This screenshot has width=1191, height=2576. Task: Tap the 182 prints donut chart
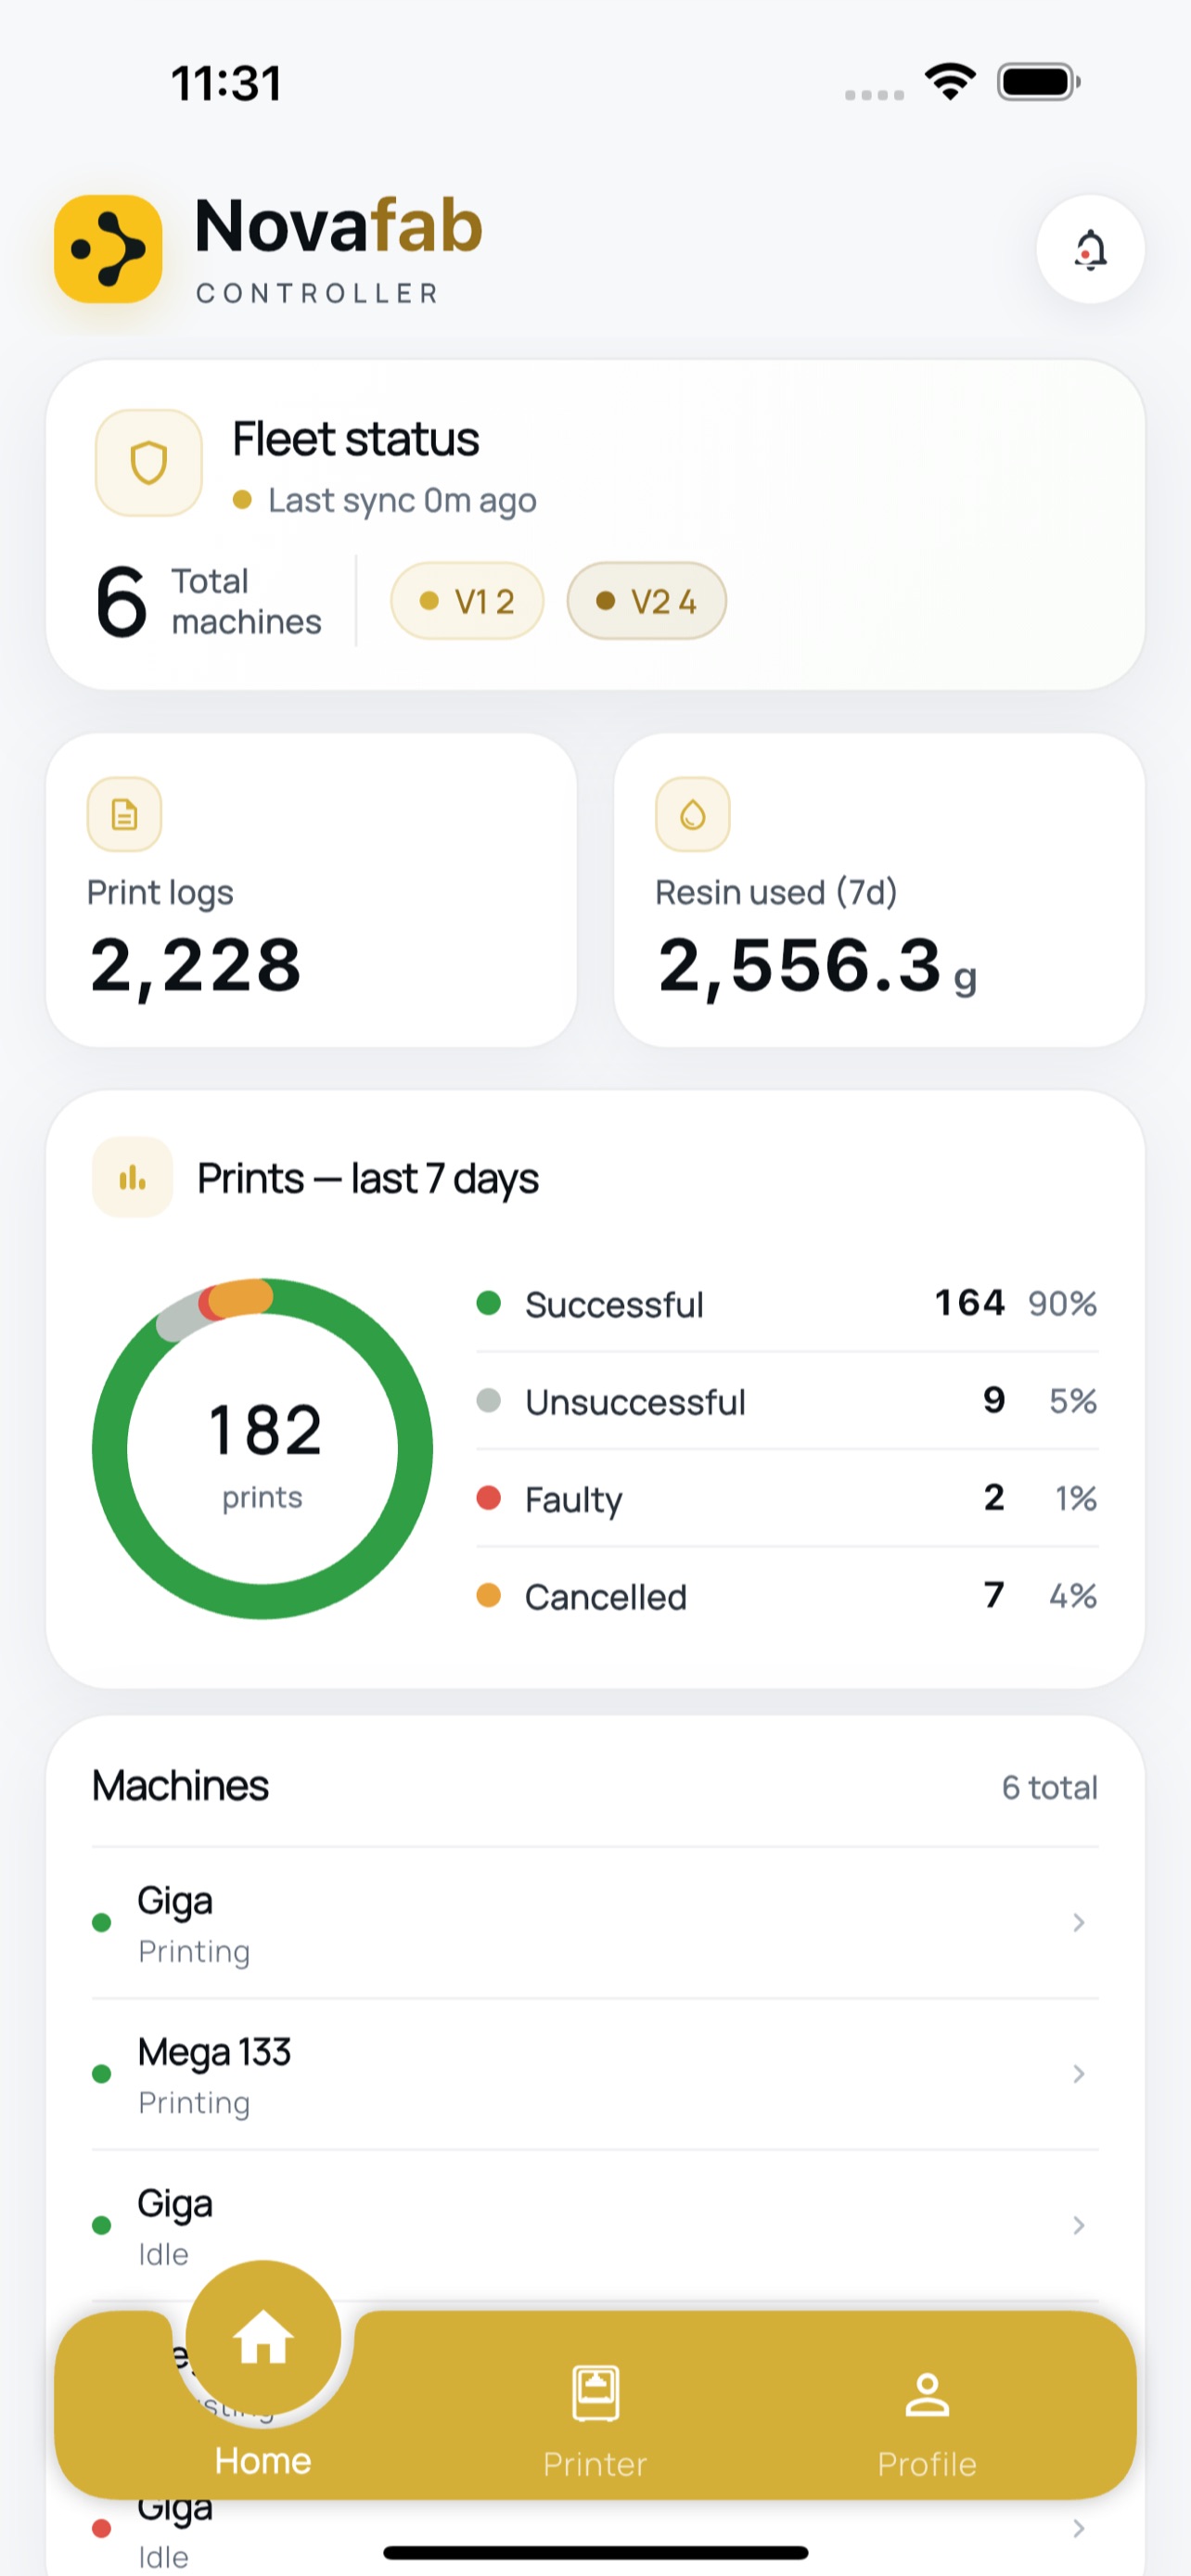click(x=262, y=1448)
